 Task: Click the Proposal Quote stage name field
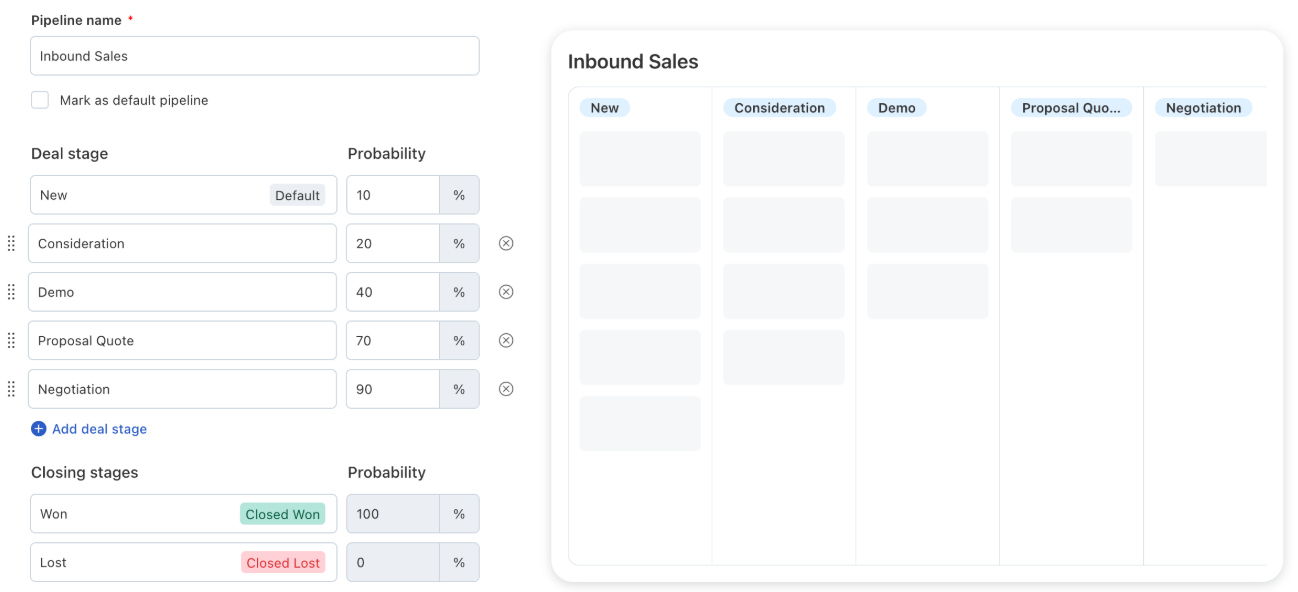[183, 340]
